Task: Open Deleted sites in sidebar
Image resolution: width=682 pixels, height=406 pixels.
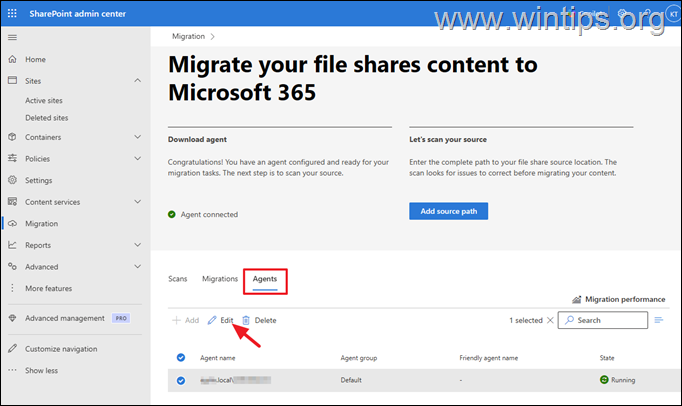Action: coord(47,118)
